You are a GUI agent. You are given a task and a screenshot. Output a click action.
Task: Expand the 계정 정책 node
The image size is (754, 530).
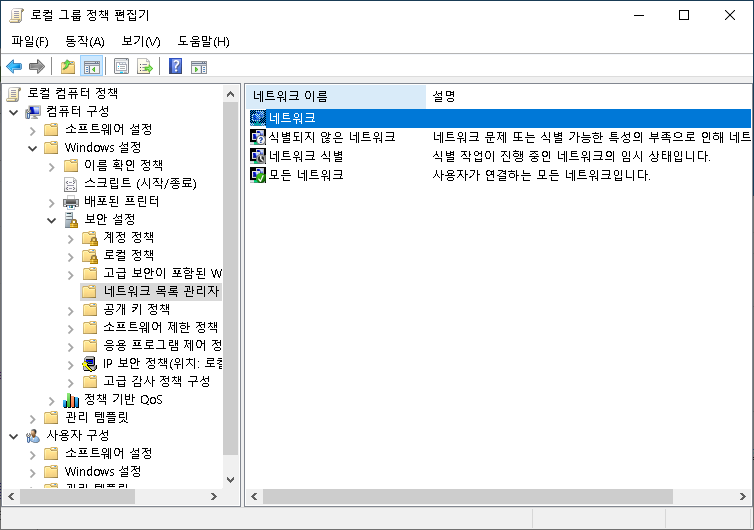point(71,239)
